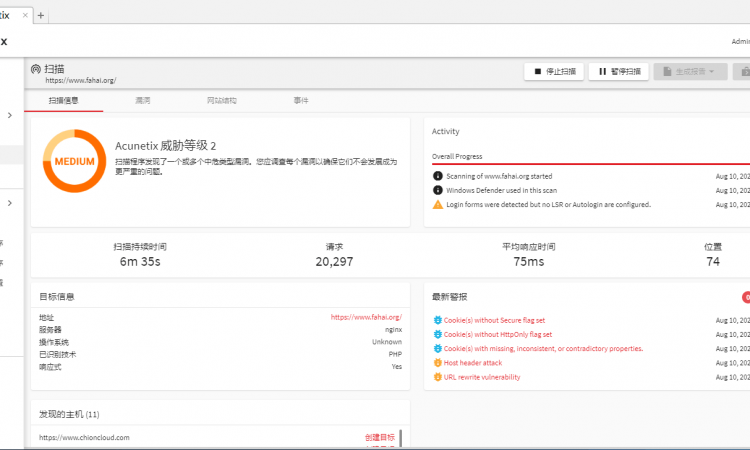Image resolution: width=750 pixels, height=450 pixels.
Task: Click info icon next to Windows Defender entry
Action: tap(437, 190)
